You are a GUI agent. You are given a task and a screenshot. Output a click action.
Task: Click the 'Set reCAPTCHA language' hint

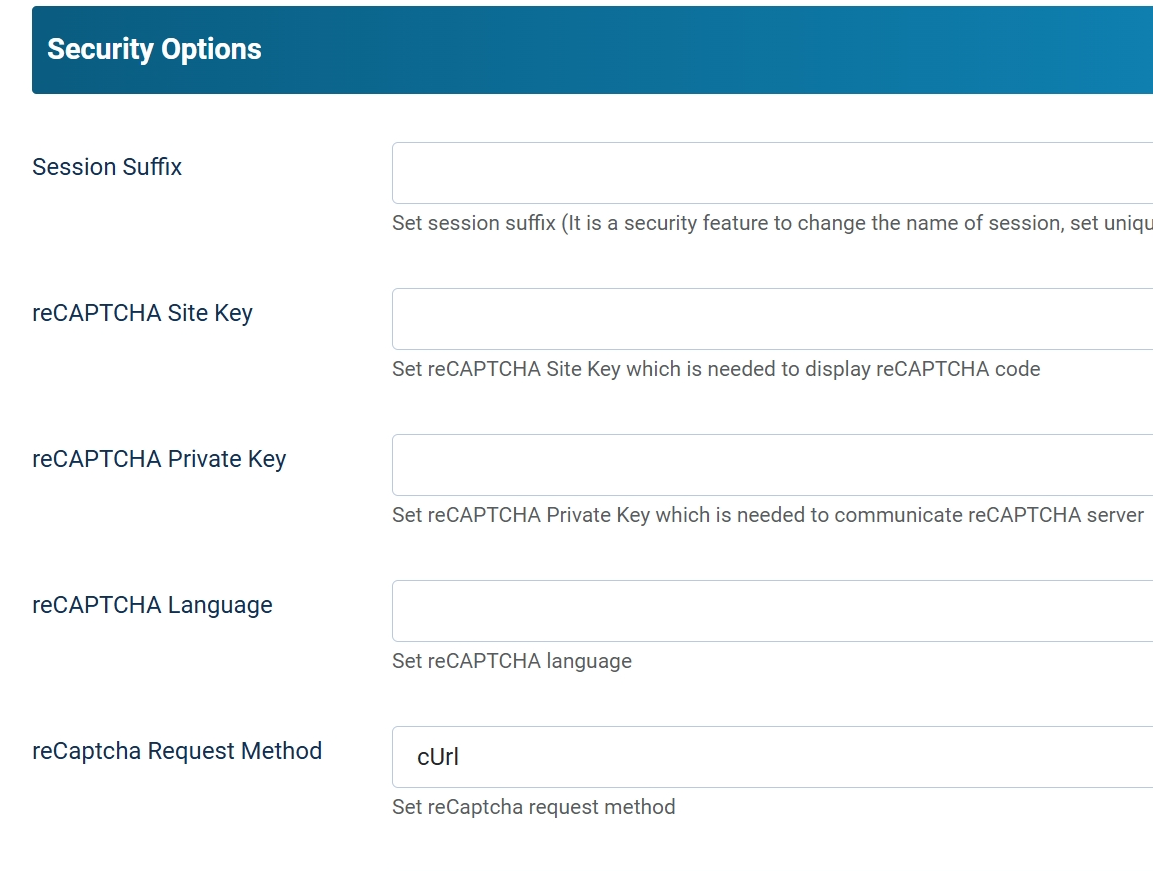click(x=512, y=661)
